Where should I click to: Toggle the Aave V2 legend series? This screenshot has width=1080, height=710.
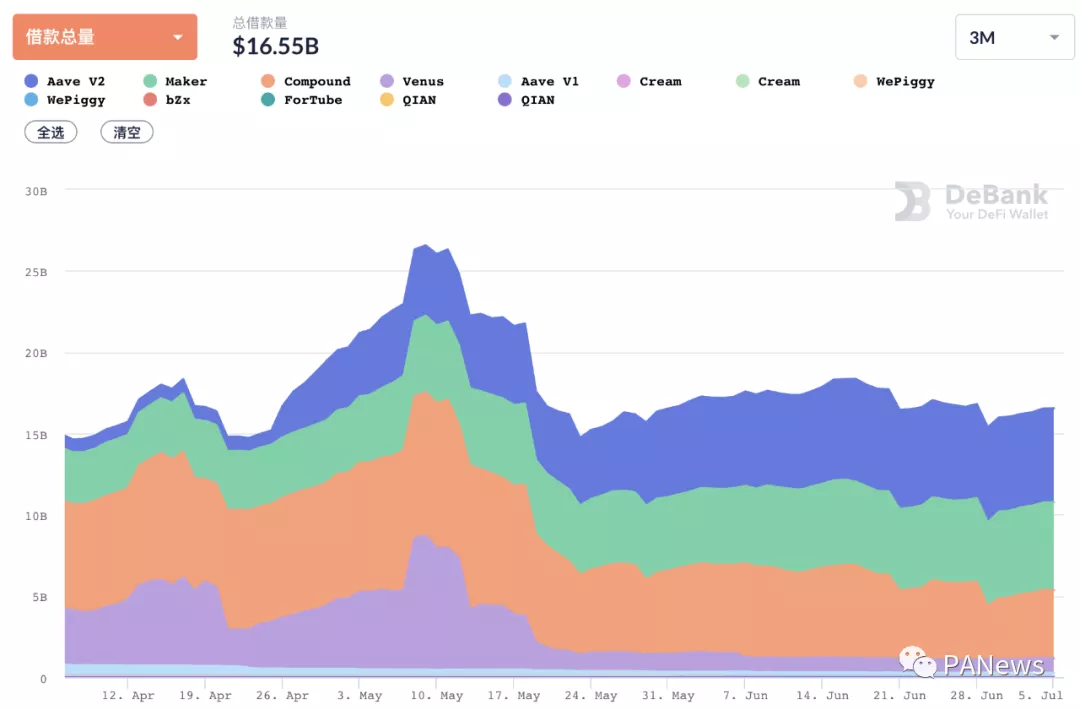click(x=66, y=81)
